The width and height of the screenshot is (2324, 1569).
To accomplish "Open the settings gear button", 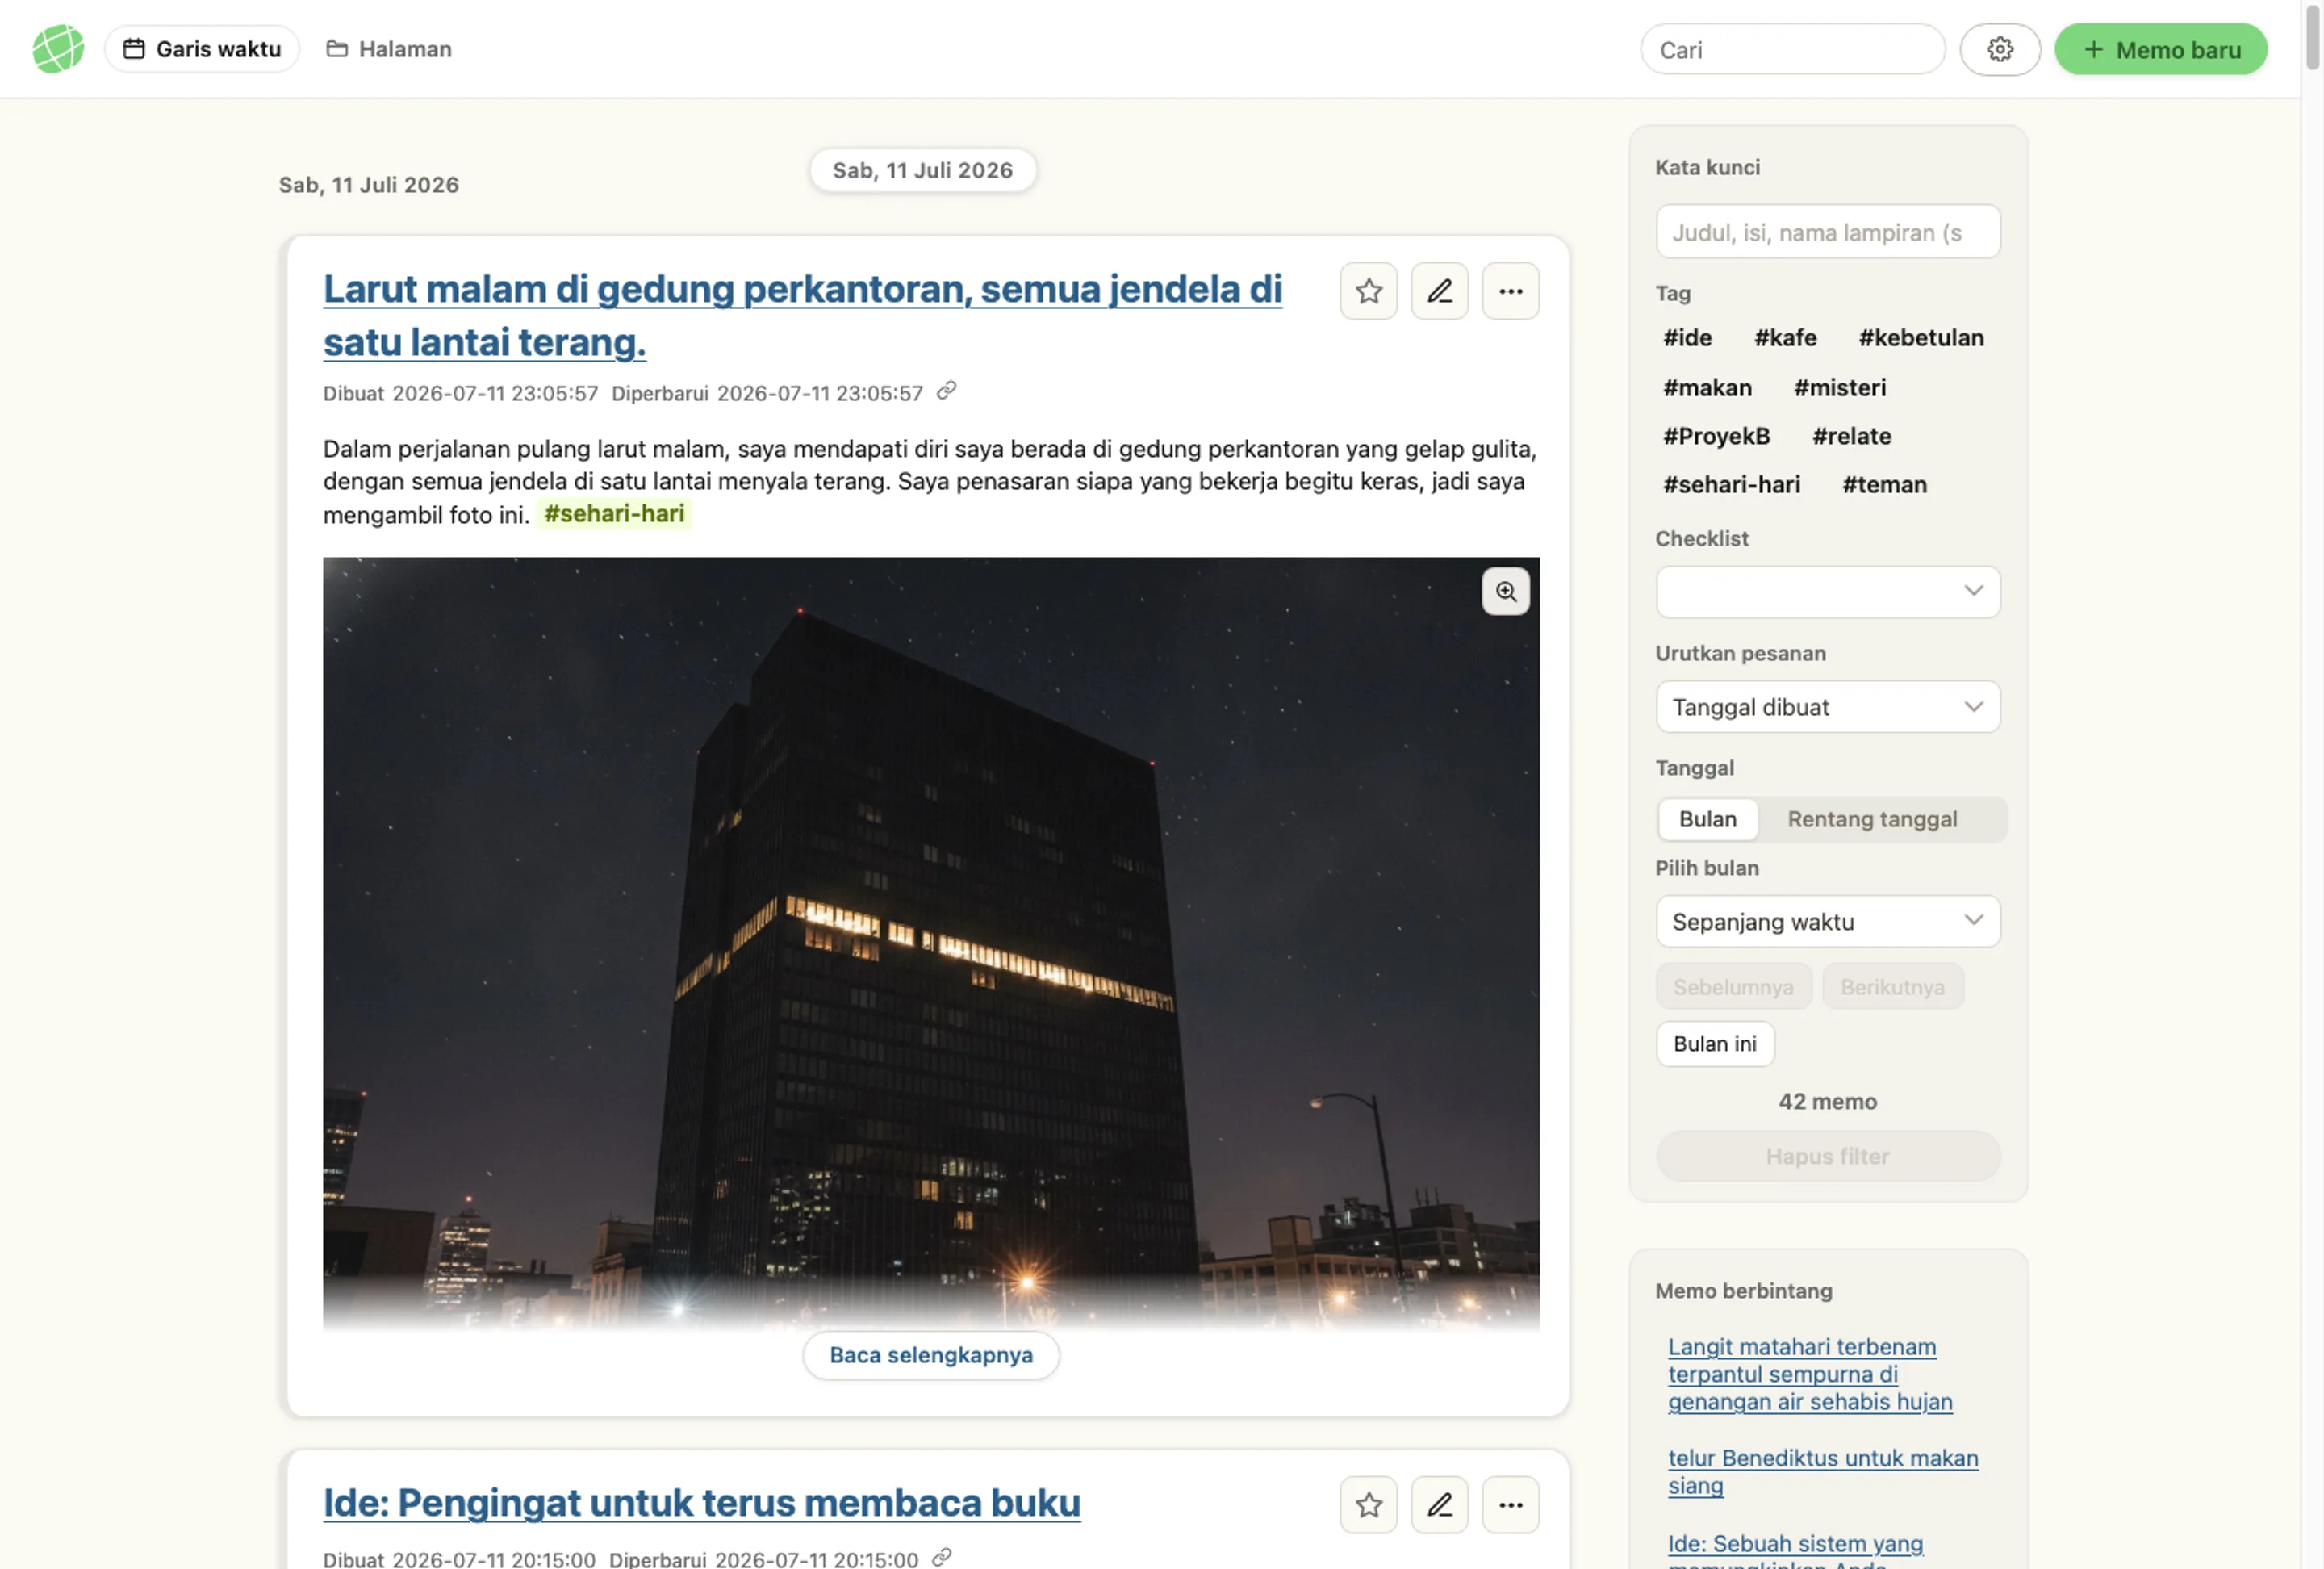I will [x=1999, y=49].
